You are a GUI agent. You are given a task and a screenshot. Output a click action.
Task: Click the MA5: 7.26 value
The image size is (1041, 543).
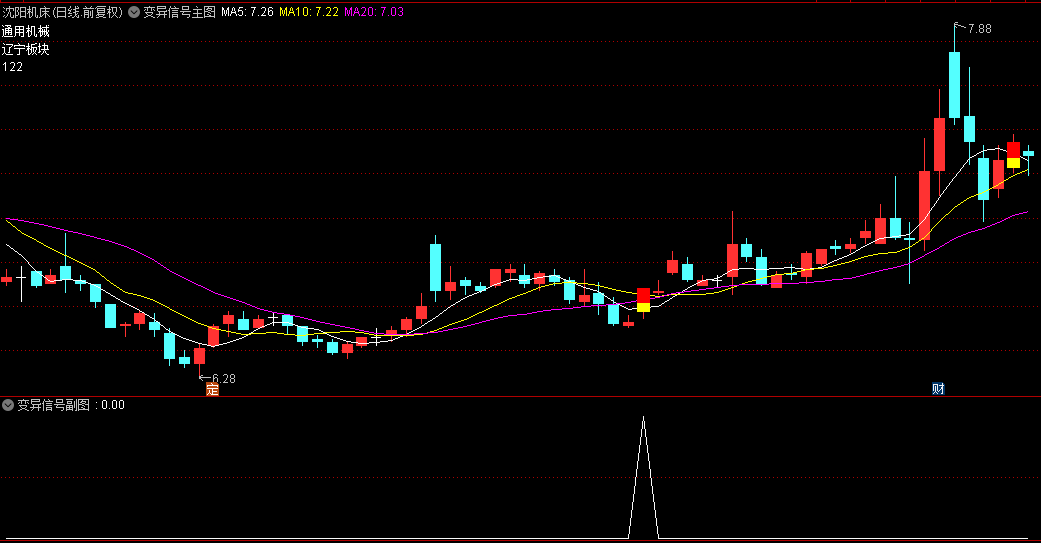[247, 12]
